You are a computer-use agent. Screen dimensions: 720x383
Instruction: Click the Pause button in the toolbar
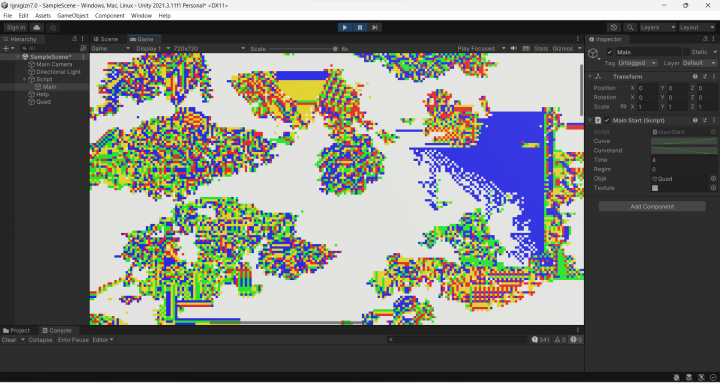(x=360, y=28)
